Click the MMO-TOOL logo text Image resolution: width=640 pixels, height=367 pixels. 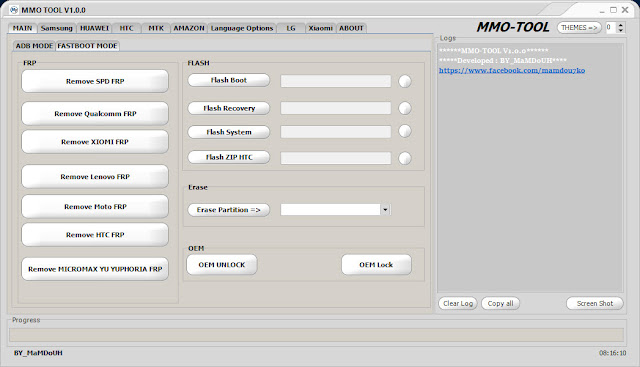[x=513, y=27]
